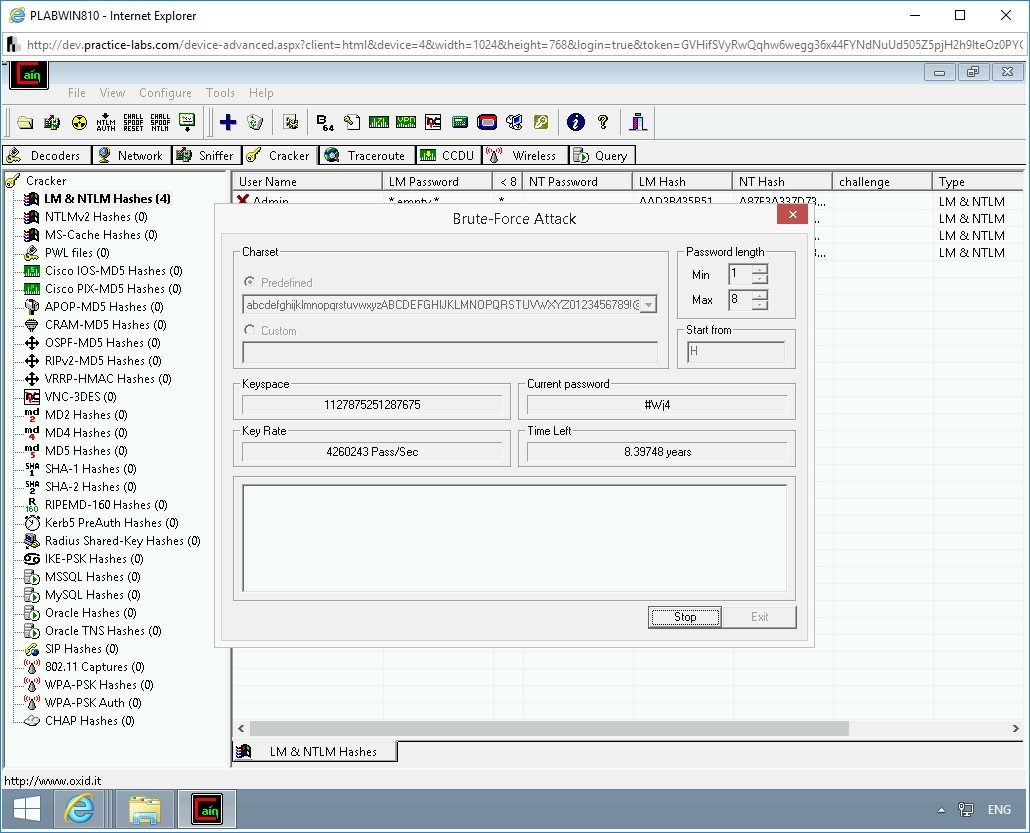Open the Configure menu

click(166, 93)
